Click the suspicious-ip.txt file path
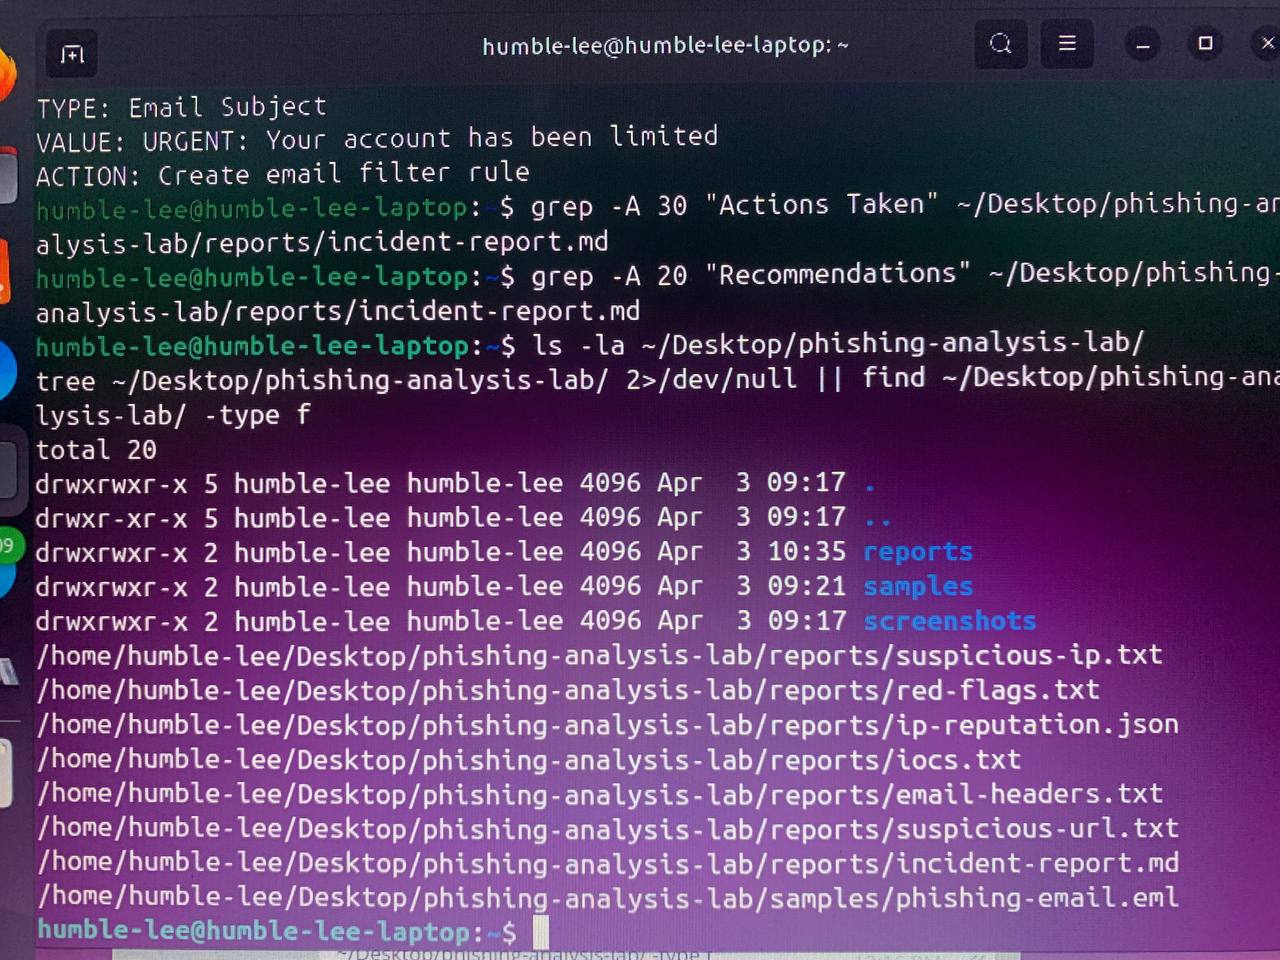Screen dimensions: 1280x960 (x=600, y=655)
